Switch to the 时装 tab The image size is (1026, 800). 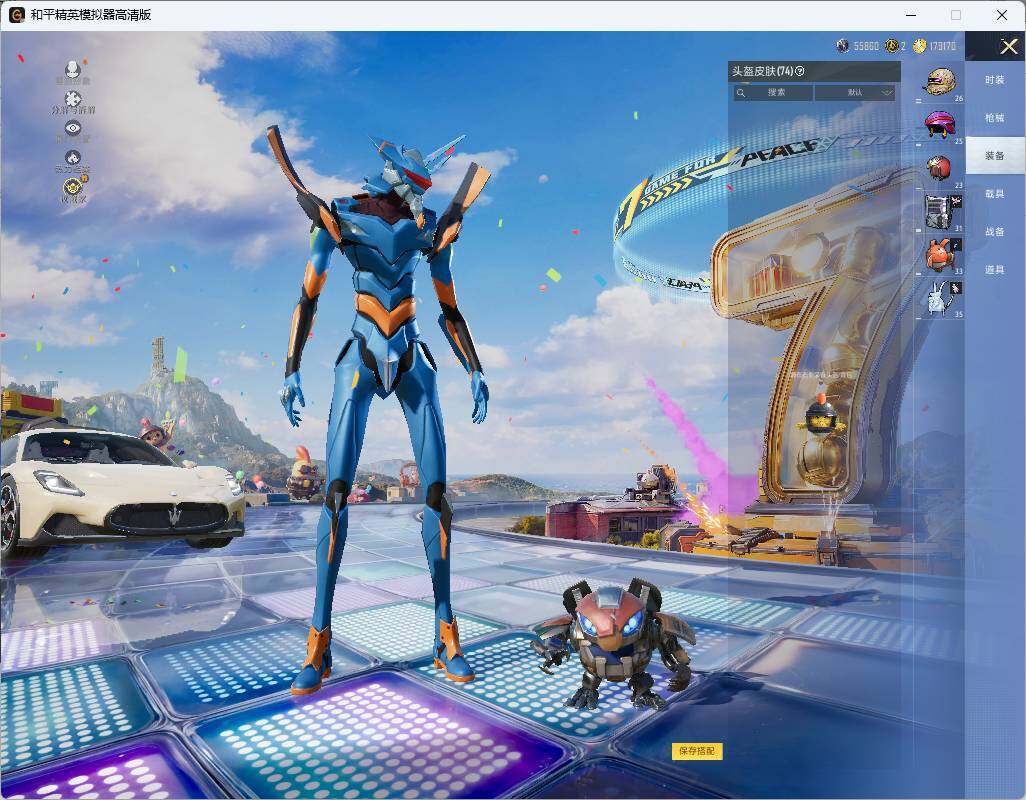pos(995,80)
